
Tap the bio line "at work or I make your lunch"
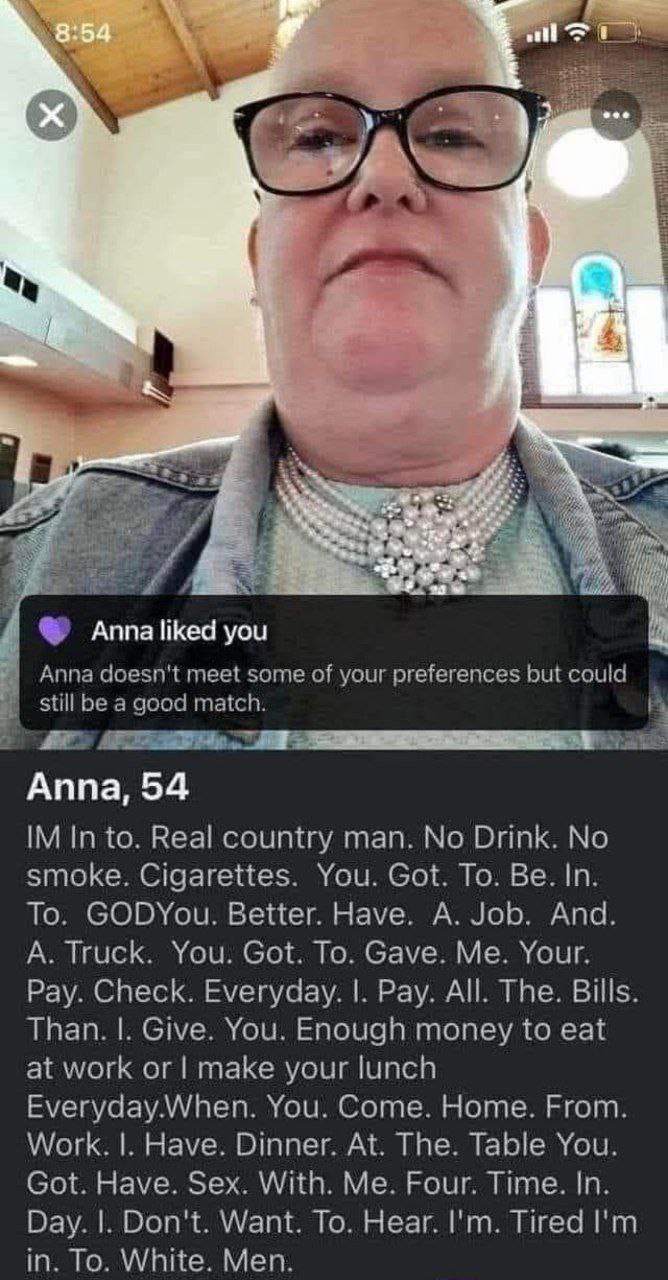tap(231, 1068)
